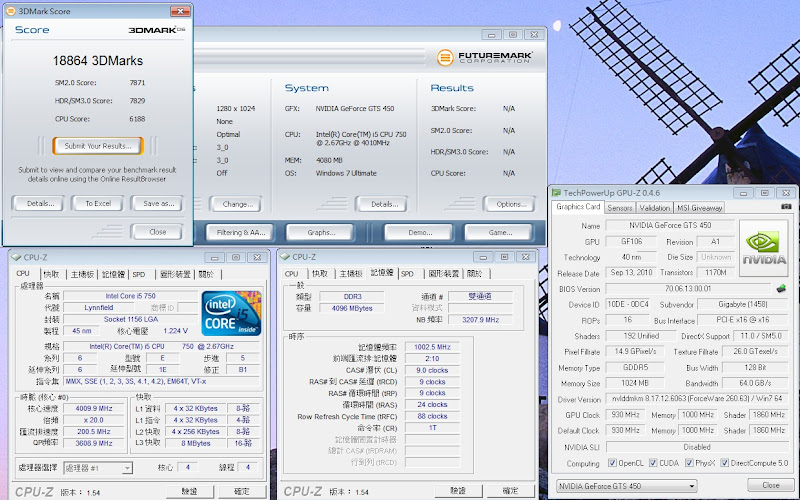The image size is (800, 500).
Task: Open the MSI Giveaway tab in GPU-Z
Action: click(x=699, y=208)
